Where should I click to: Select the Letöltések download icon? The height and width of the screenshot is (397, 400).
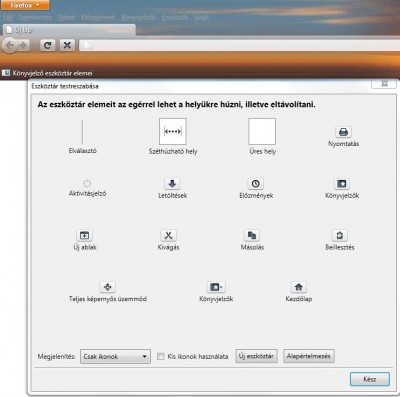[x=172, y=184]
